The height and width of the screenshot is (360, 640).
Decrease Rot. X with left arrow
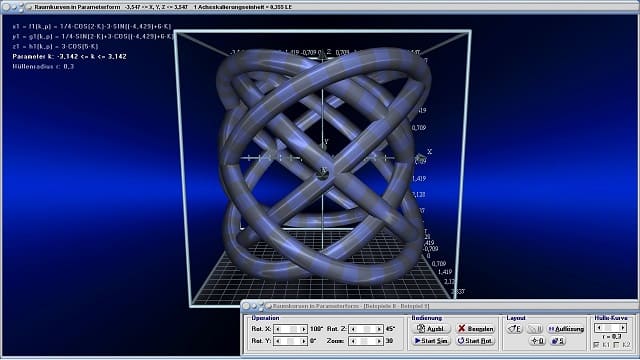click(x=278, y=329)
